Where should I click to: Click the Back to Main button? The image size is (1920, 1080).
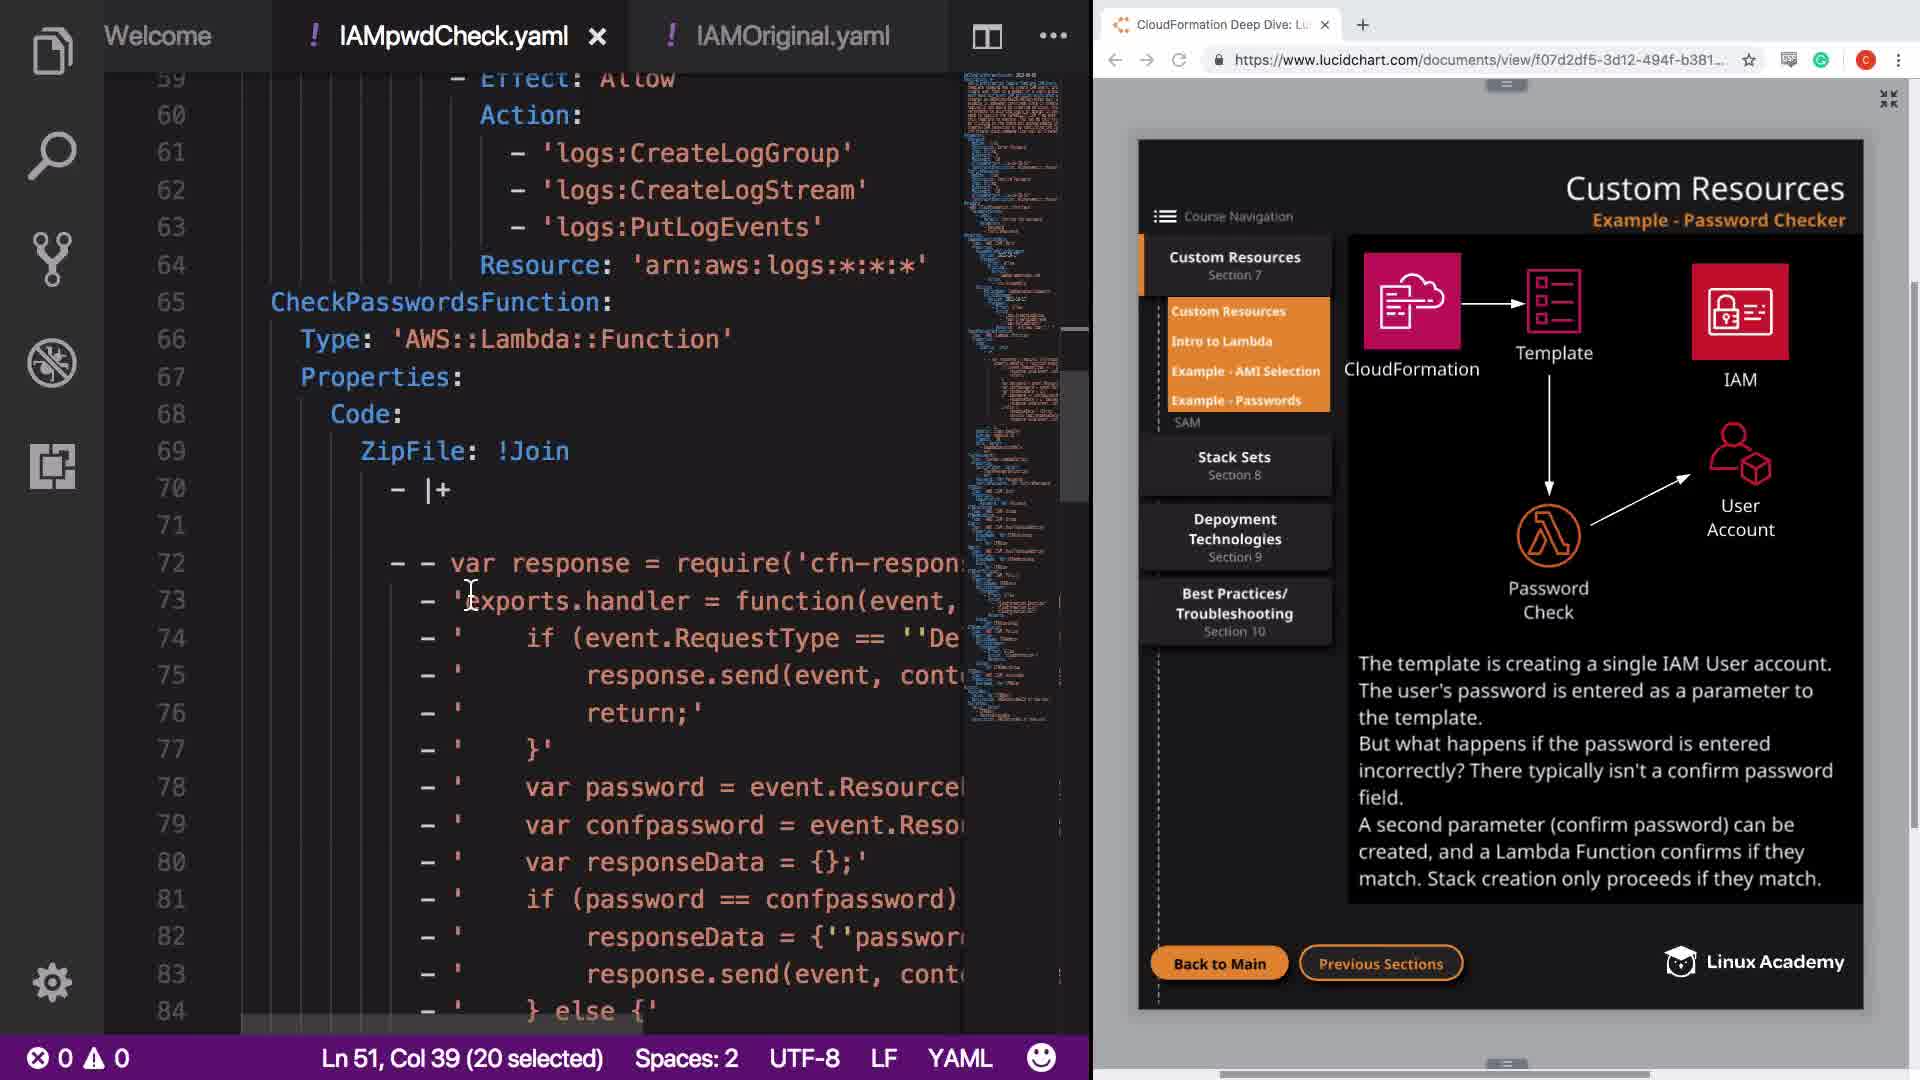click(1219, 963)
